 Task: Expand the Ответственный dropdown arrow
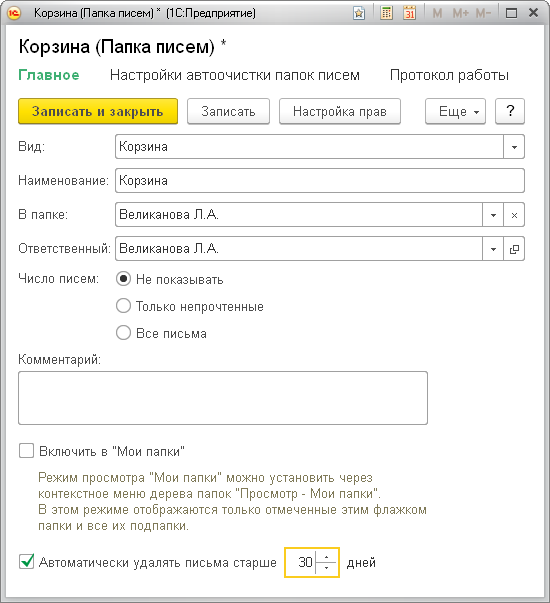(x=493, y=249)
